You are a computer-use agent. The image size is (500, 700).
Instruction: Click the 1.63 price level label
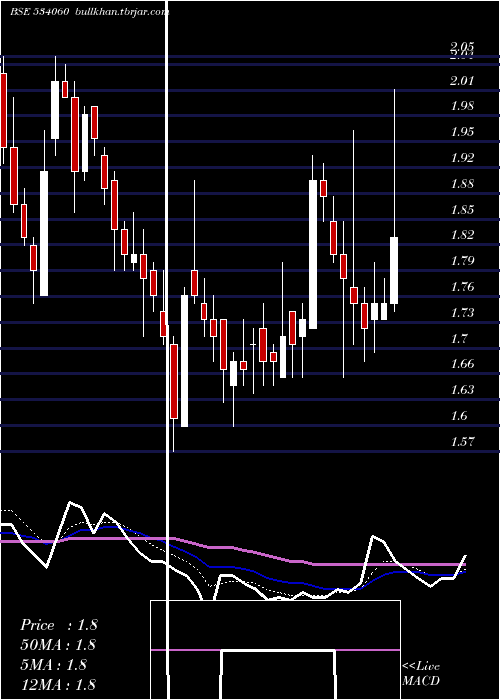coord(462,390)
